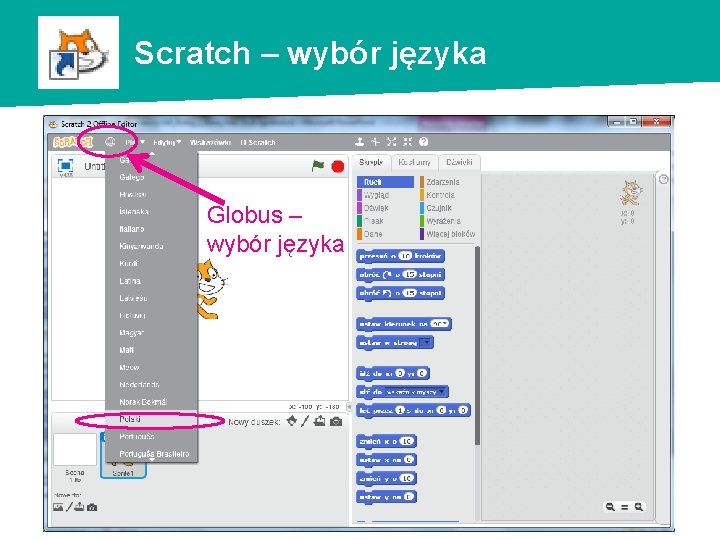
Task: Paint new sprite with brush icon
Action: pos(305,421)
